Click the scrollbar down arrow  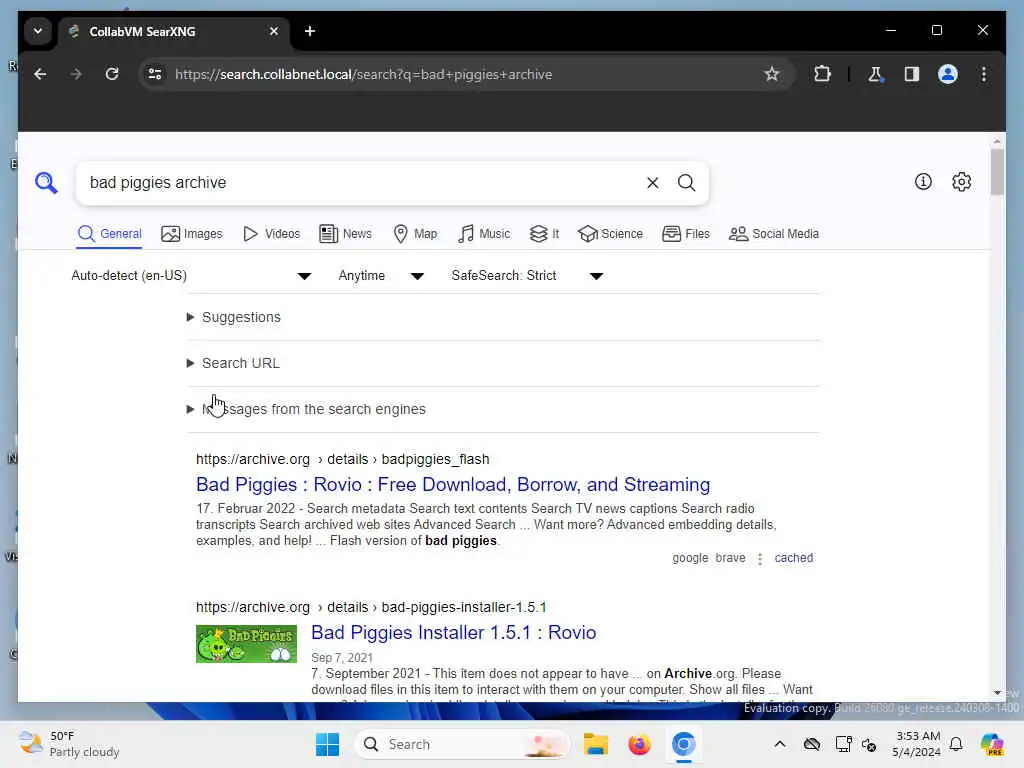pos(997,692)
